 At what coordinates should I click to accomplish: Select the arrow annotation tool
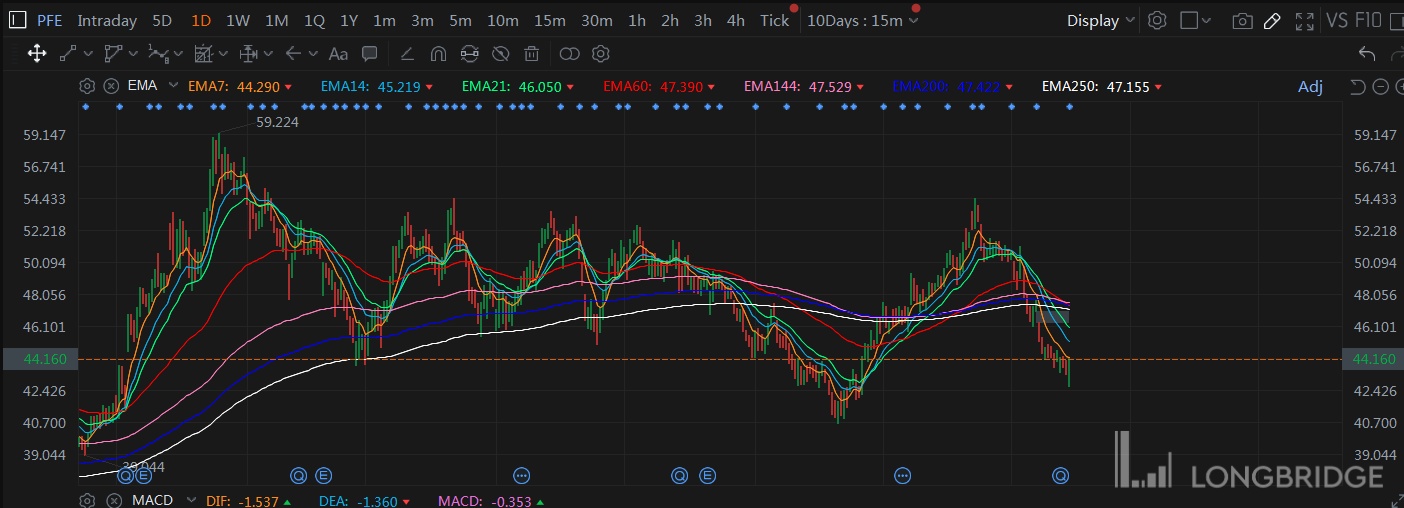(294, 54)
